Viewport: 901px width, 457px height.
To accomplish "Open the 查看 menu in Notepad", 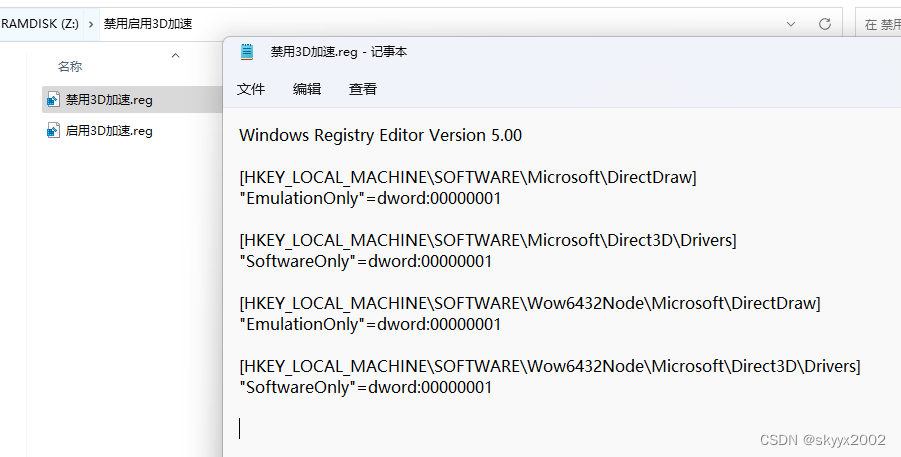I will coord(363,89).
